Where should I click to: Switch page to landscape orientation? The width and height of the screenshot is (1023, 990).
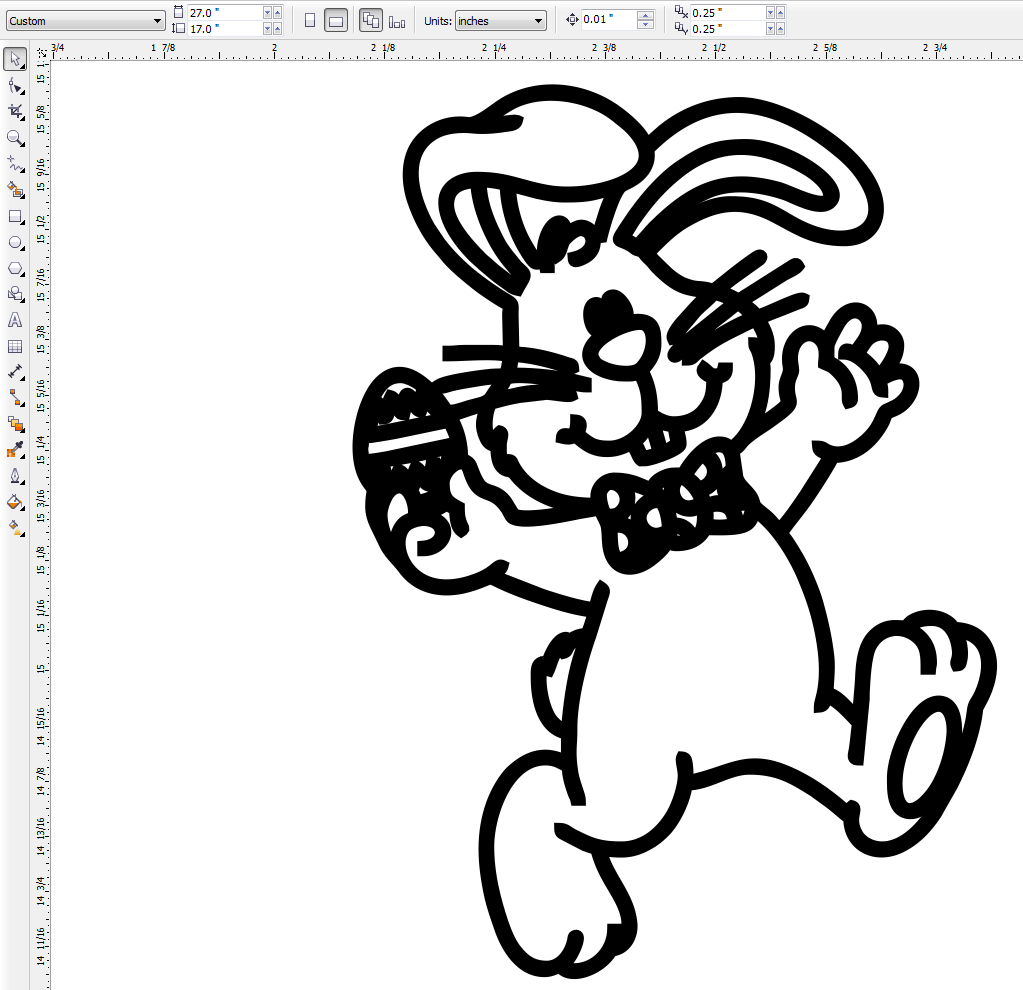336,21
